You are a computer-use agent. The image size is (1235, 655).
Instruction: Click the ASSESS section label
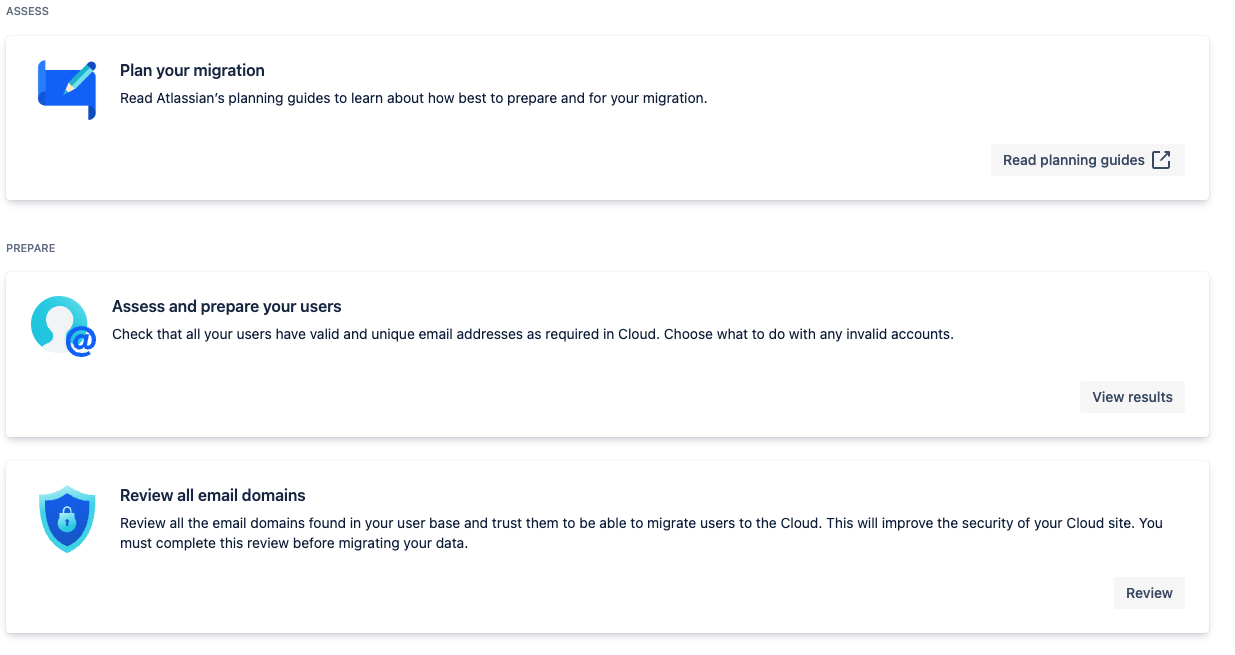[x=28, y=11]
